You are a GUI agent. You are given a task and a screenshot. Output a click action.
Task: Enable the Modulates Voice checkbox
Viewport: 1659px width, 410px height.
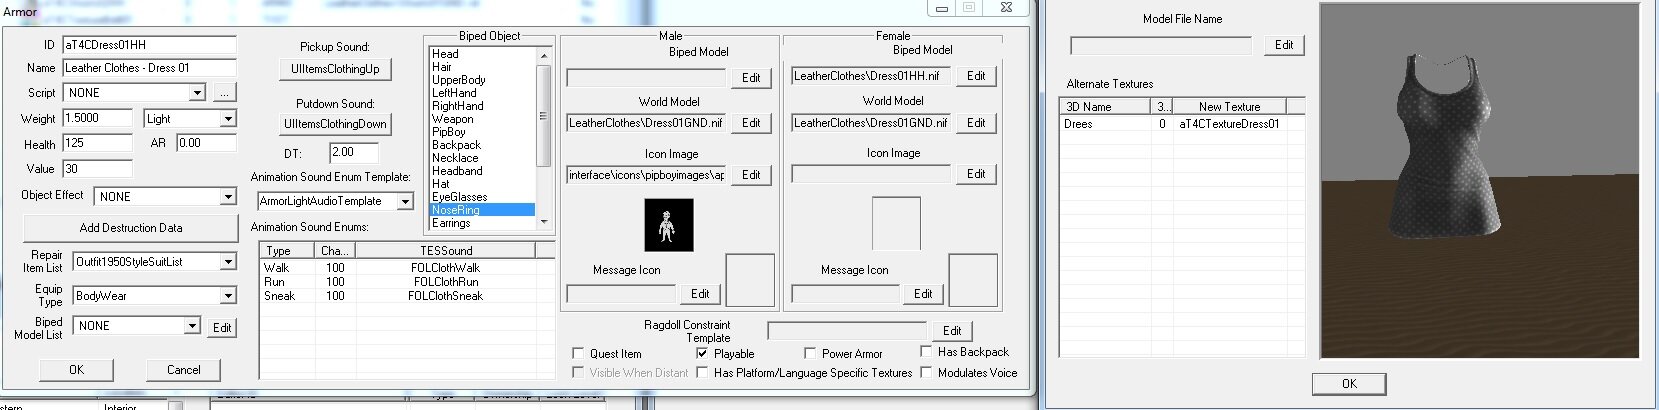[x=926, y=372]
